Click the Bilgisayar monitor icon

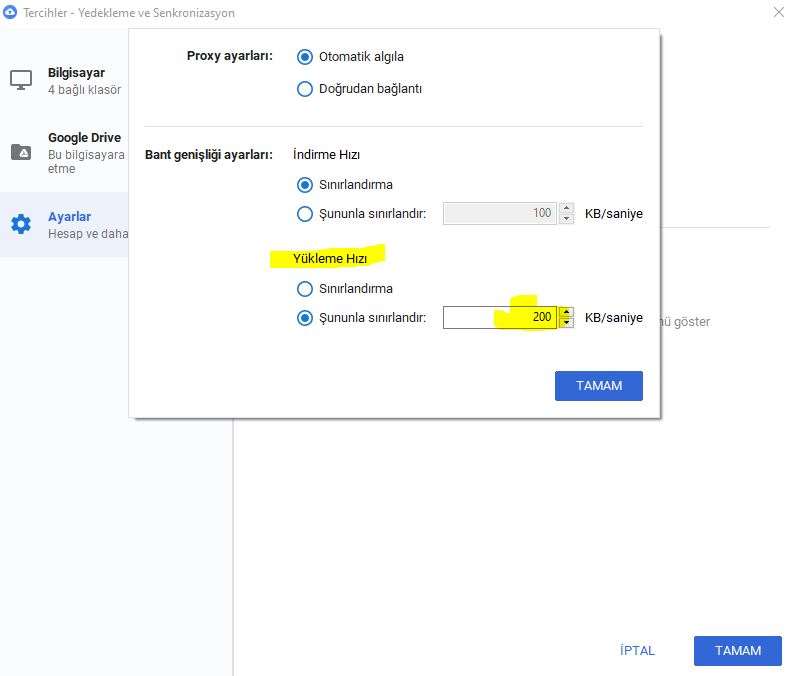(x=21, y=80)
